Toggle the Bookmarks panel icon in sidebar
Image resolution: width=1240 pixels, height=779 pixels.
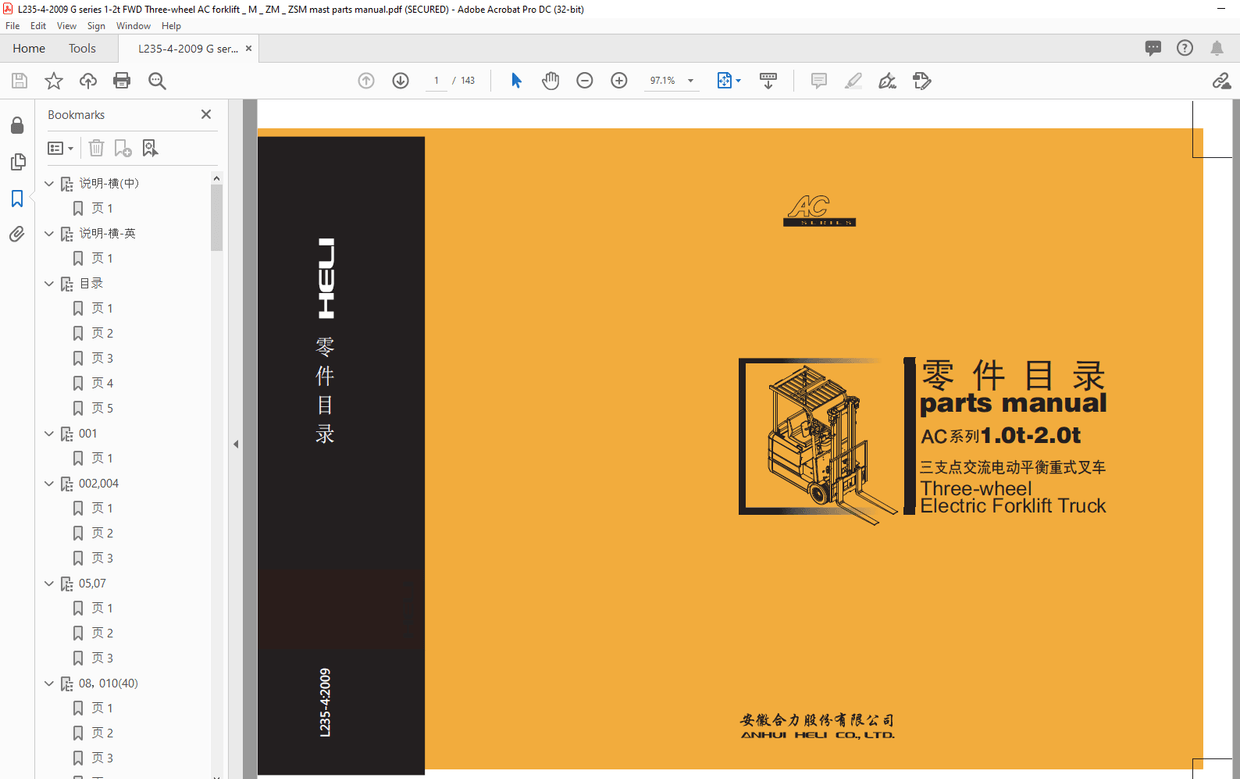[17, 199]
